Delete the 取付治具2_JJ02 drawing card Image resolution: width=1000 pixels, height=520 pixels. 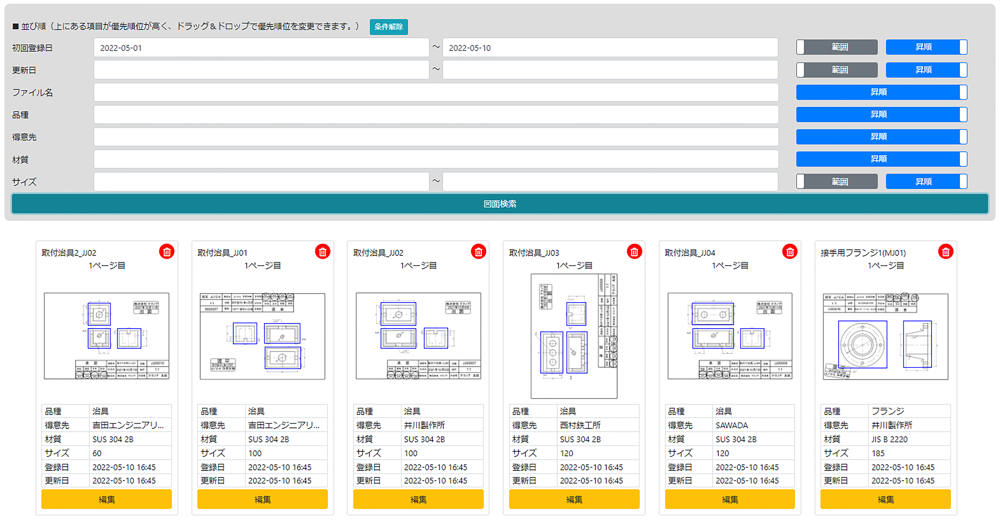point(166,251)
